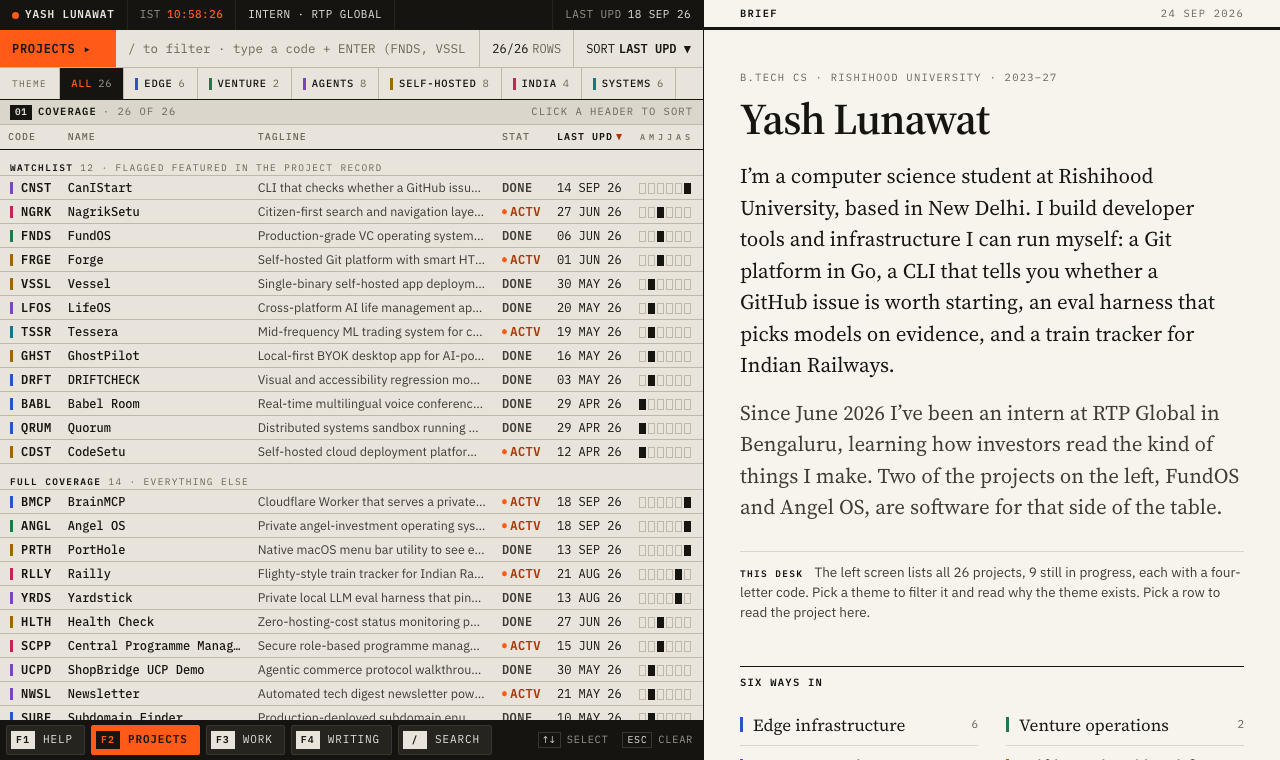This screenshot has width=1280, height=760.
Task: Click the purple theme bar beside CNST
Action: (x=11, y=188)
